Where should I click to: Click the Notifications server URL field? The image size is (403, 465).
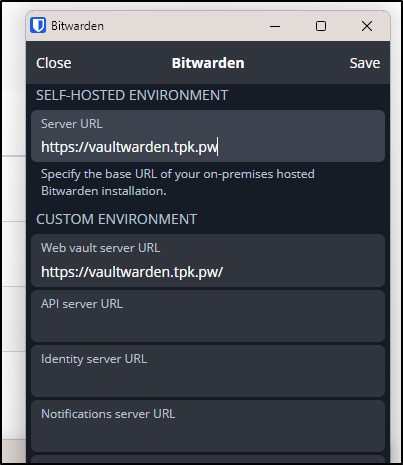coord(208,426)
